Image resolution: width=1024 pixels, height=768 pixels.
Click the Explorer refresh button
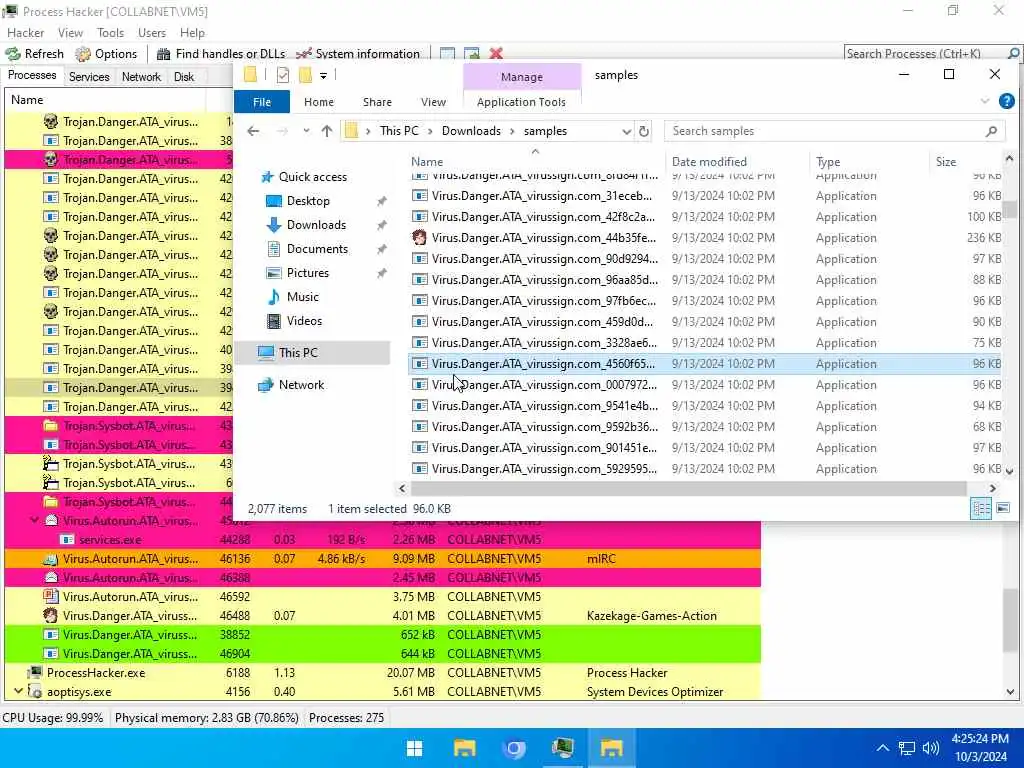tap(644, 131)
